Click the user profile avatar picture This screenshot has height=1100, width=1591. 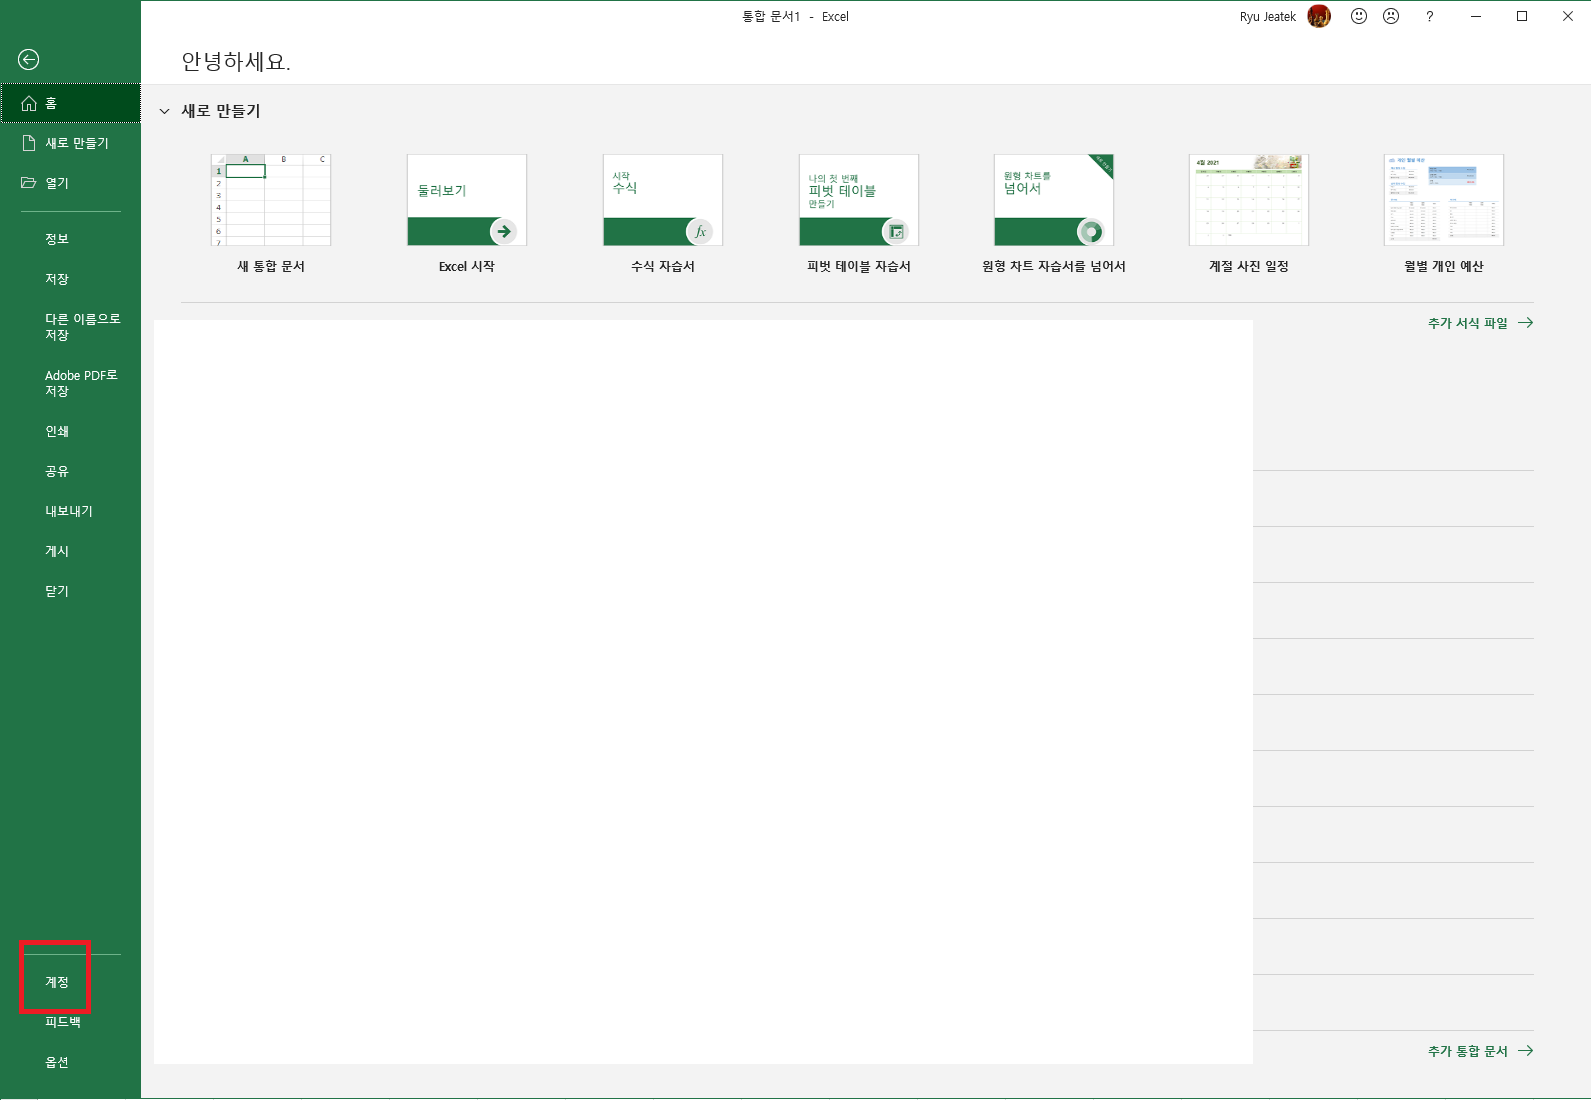click(1319, 16)
